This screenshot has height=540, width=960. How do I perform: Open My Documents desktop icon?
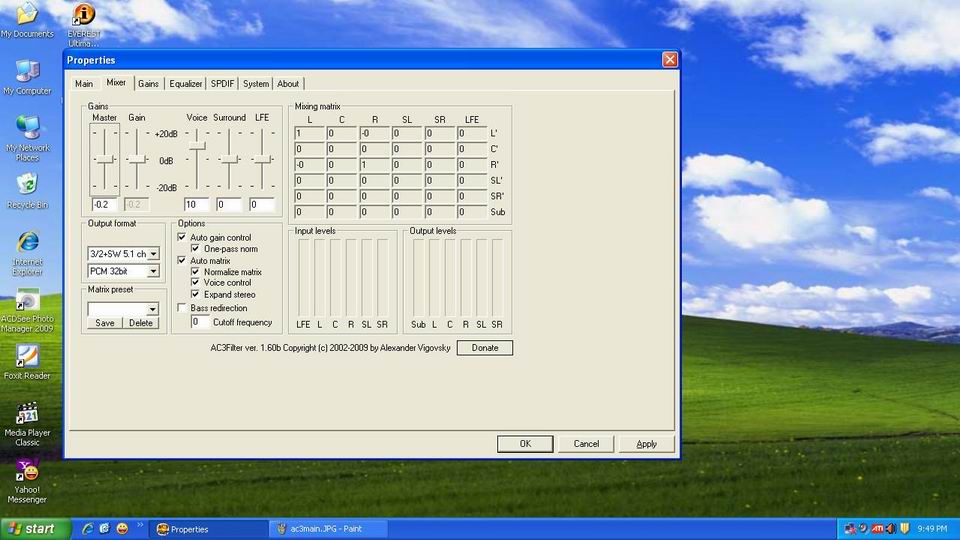(27, 20)
